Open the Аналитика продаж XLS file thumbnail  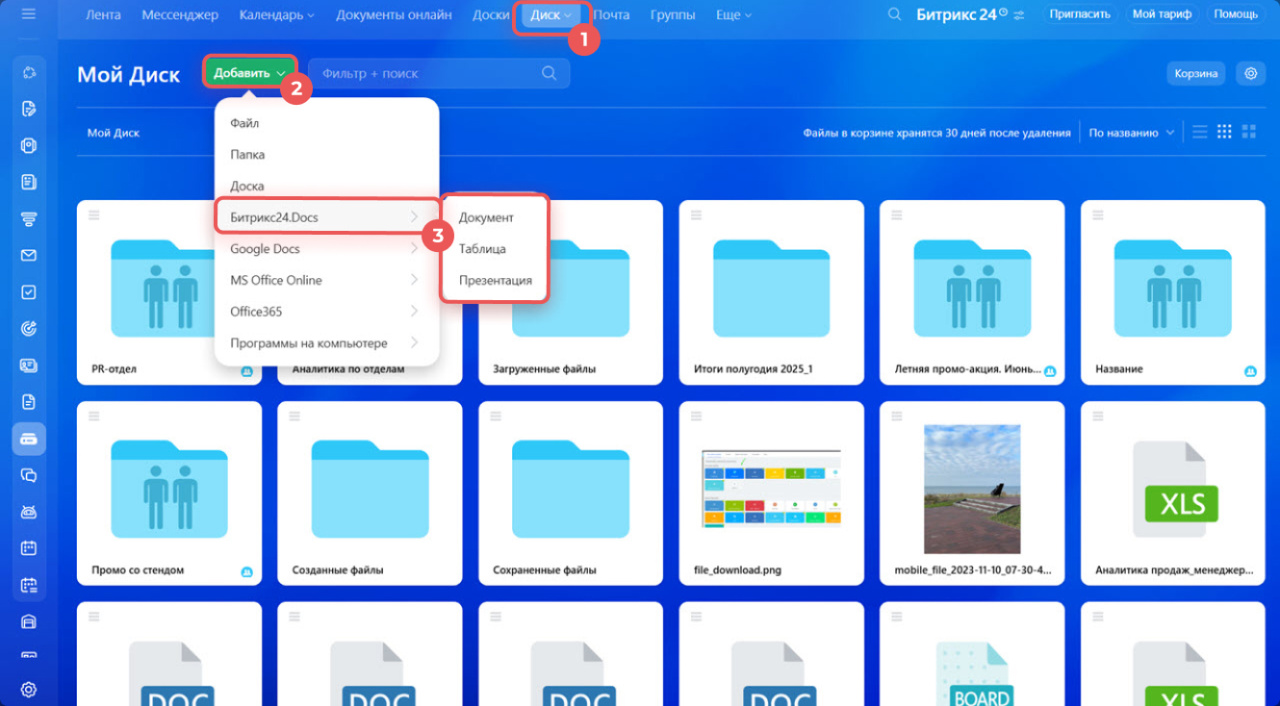[x=1175, y=490]
